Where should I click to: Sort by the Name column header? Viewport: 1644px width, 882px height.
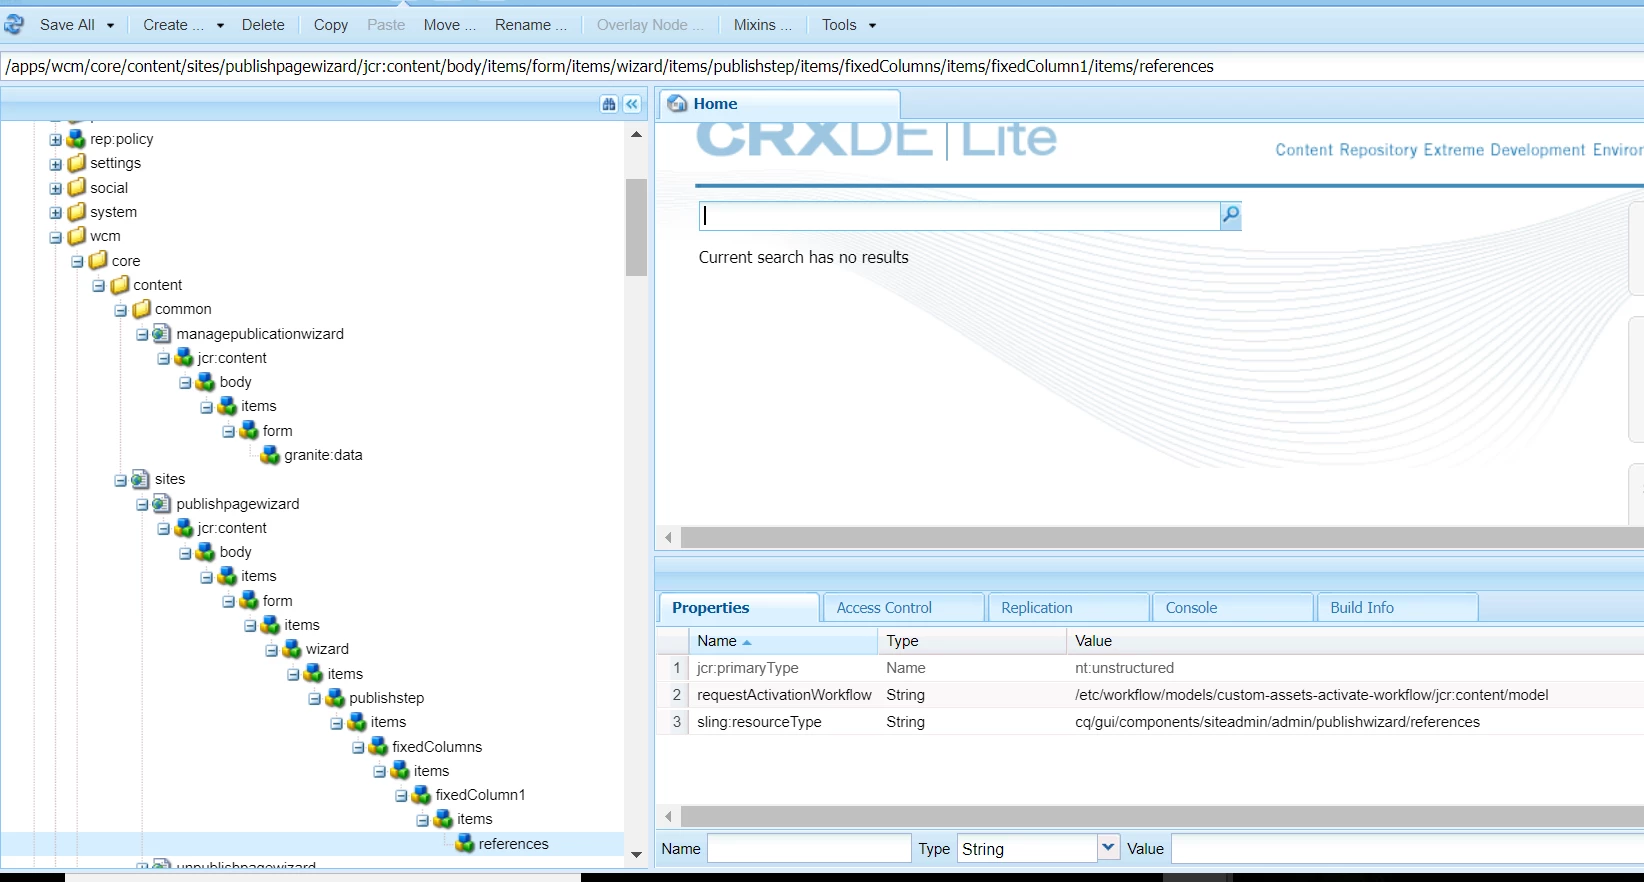coord(783,641)
